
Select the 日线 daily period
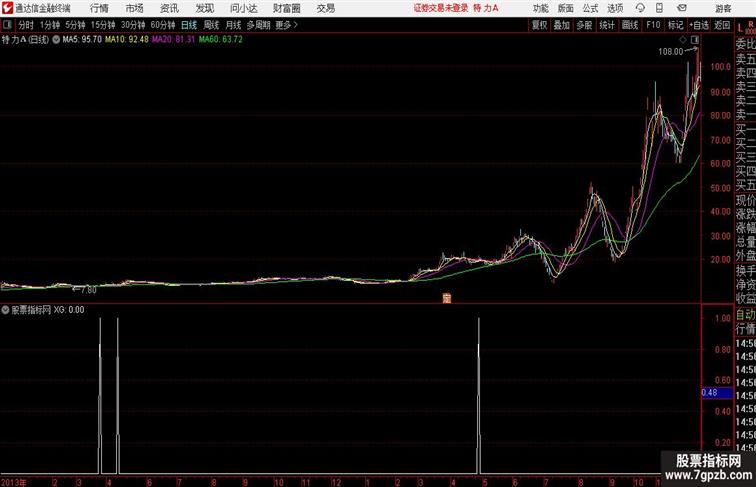click(189, 25)
